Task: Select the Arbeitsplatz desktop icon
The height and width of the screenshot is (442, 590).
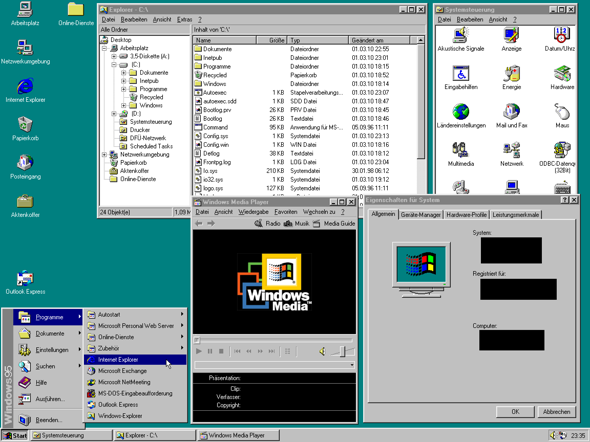Action: 25,14
